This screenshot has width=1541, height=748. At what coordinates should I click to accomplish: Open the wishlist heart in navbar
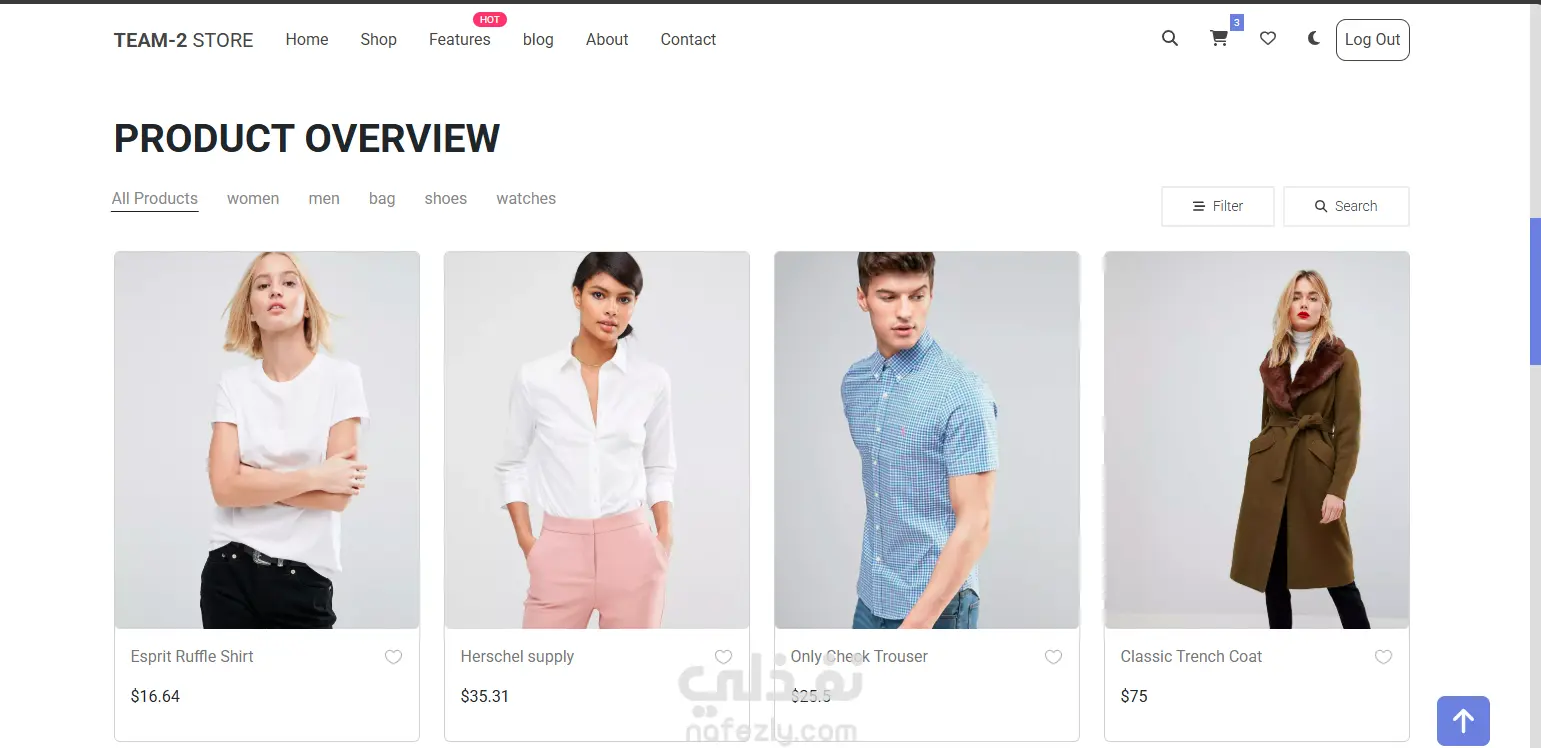tap(1268, 39)
